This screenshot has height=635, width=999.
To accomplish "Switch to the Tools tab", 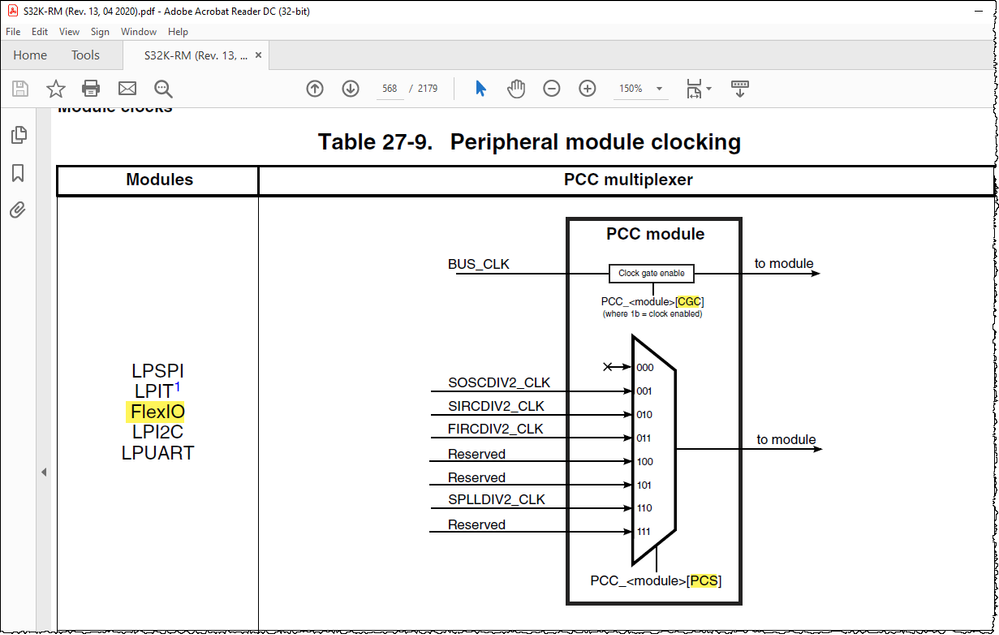I will click(x=85, y=55).
